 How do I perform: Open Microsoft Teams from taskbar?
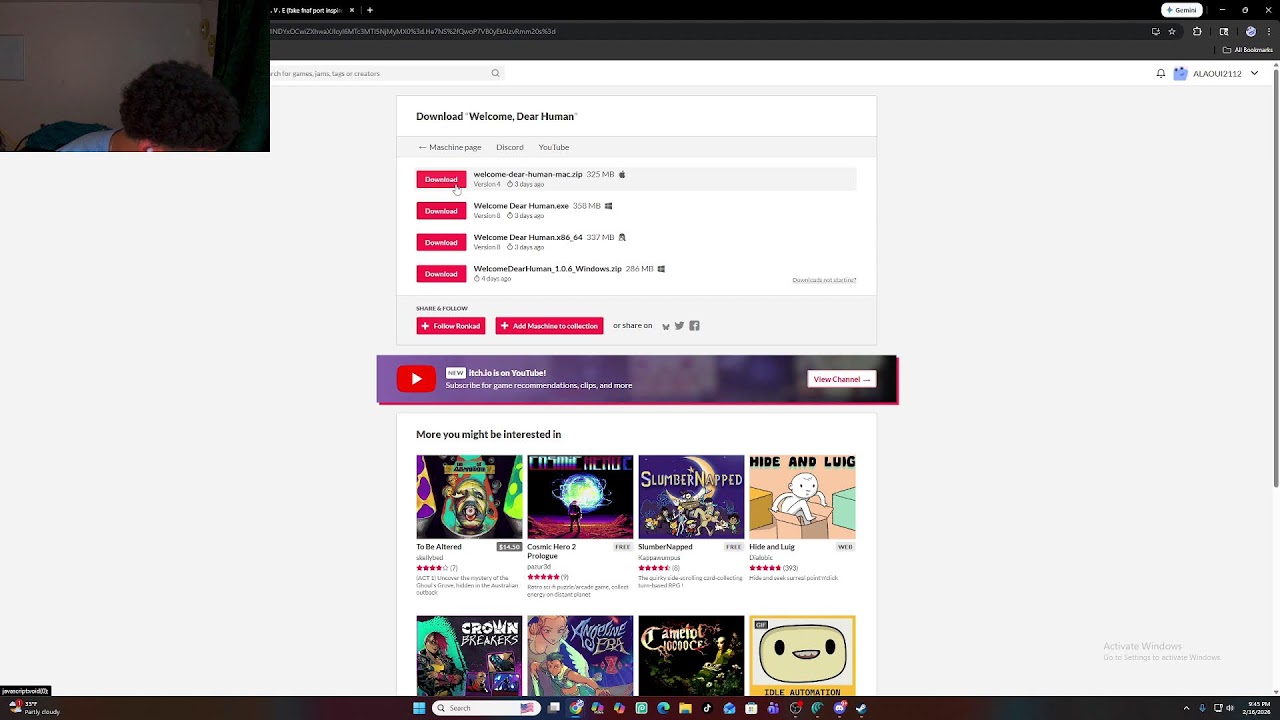pos(773,708)
